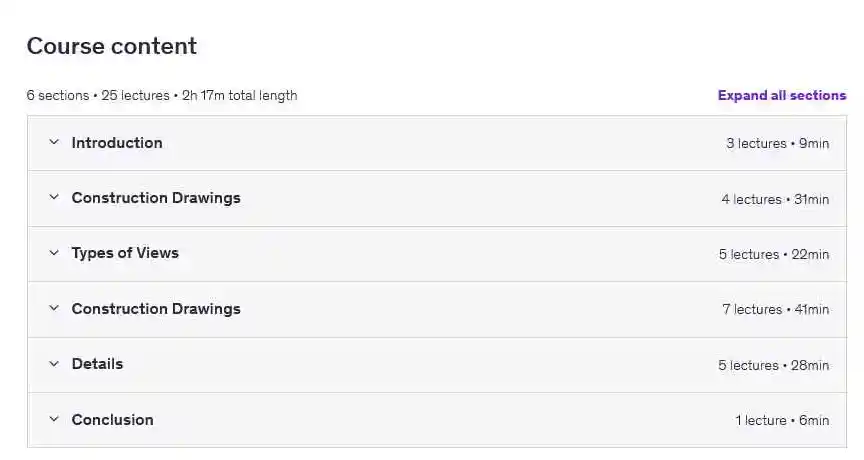864x460 pixels.
Task: Click the chevron icon beside Introduction
Action: point(54,143)
